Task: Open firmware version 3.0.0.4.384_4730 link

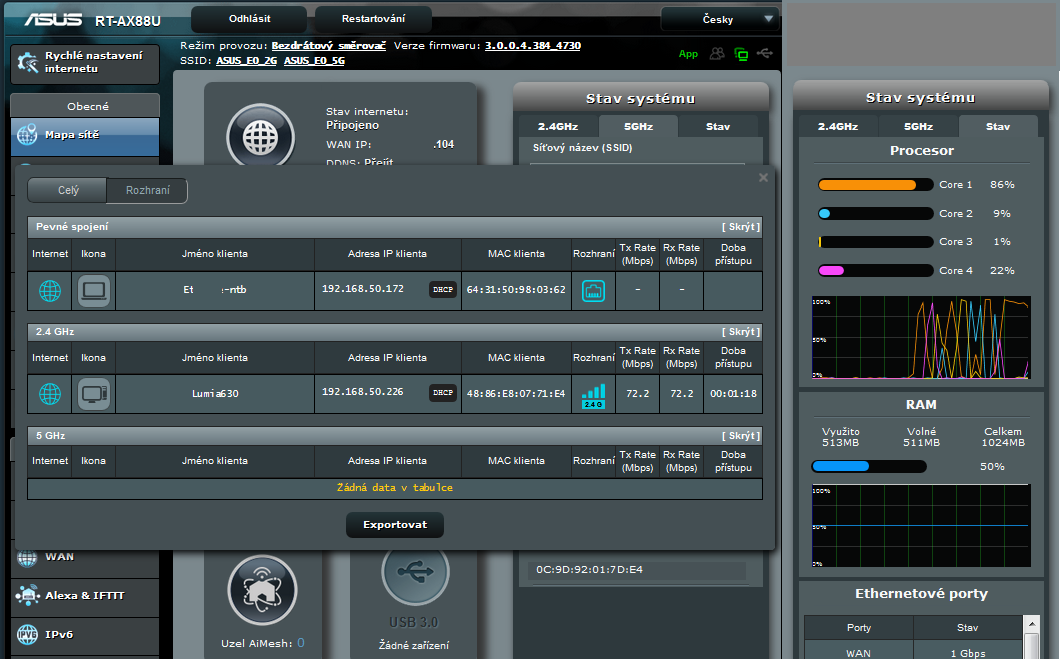Action: pos(532,46)
